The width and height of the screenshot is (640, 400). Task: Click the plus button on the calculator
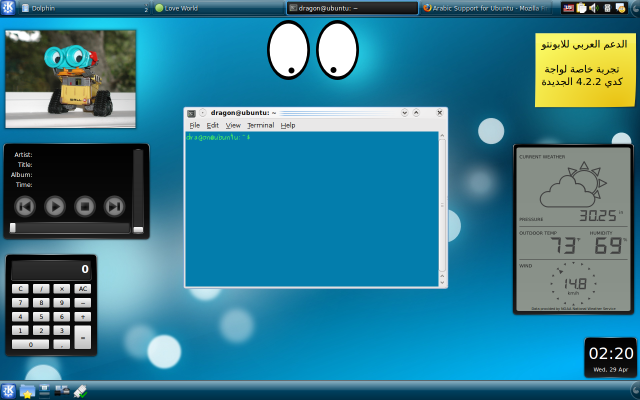[82, 317]
